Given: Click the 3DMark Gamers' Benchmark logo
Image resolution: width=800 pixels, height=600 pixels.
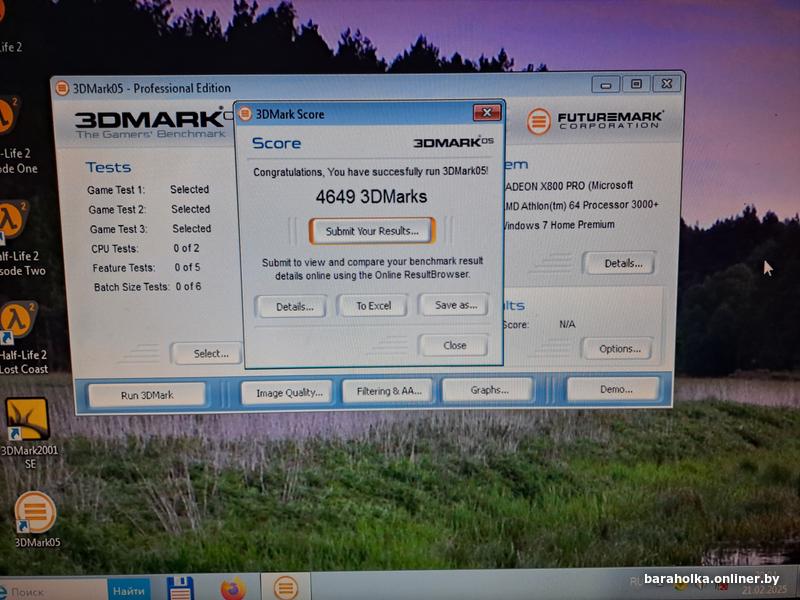Looking at the screenshot, I should [150, 123].
